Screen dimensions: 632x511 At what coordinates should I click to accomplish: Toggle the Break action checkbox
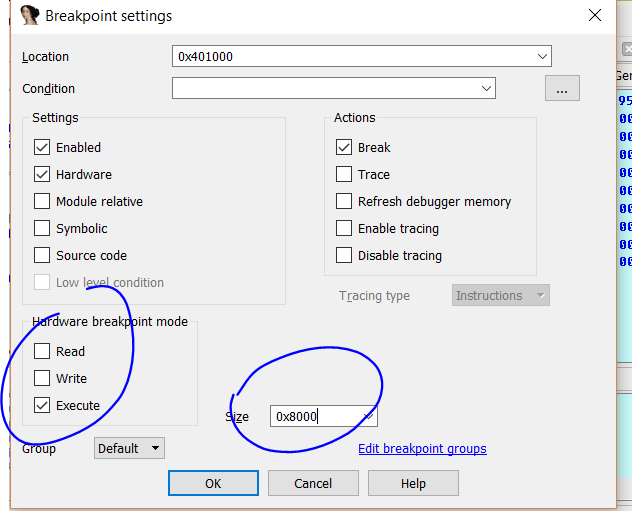pyautogui.click(x=344, y=147)
